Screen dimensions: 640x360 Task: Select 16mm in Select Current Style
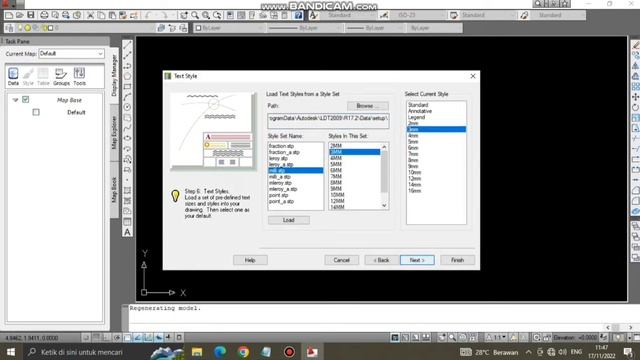pos(414,191)
